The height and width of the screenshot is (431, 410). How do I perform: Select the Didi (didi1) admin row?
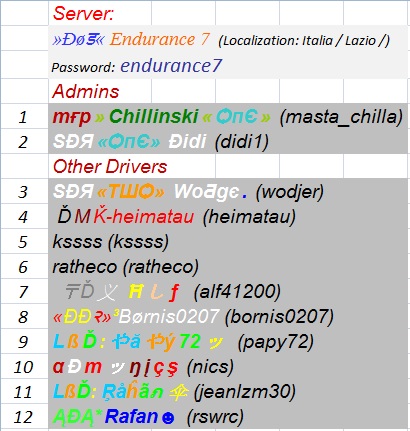click(228, 141)
